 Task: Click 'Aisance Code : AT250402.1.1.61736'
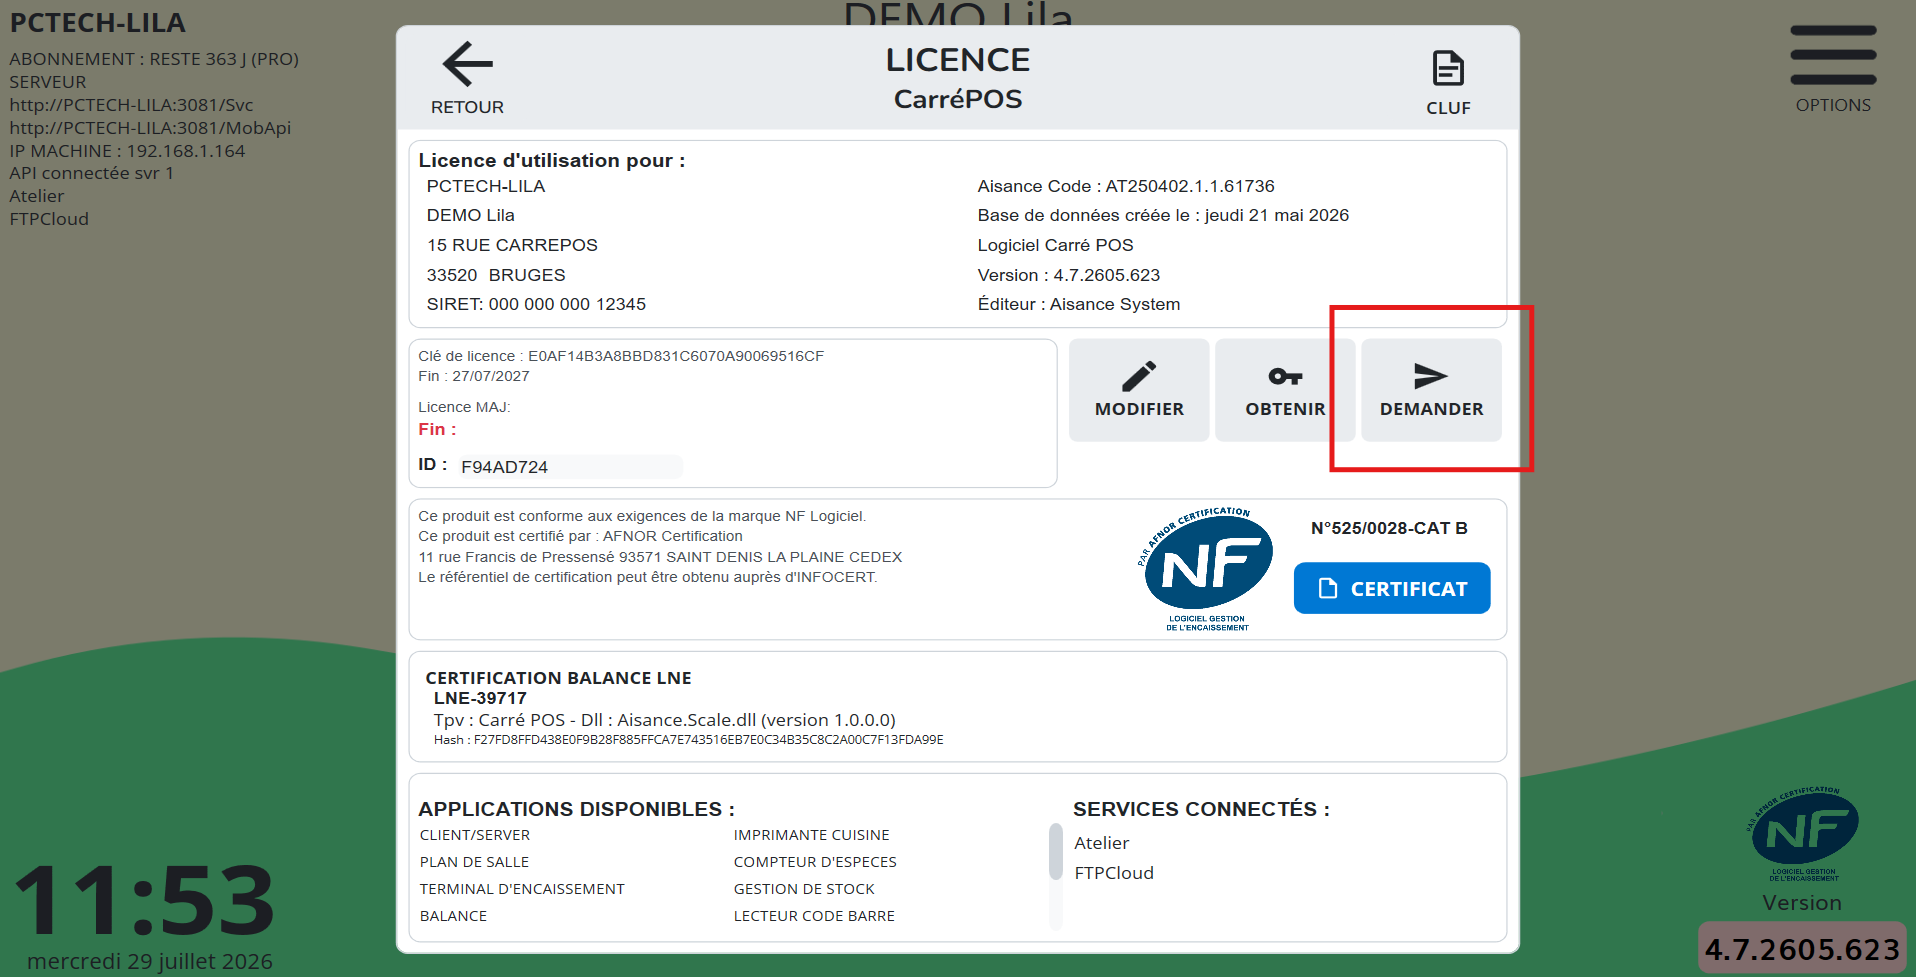click(1126, 186)
